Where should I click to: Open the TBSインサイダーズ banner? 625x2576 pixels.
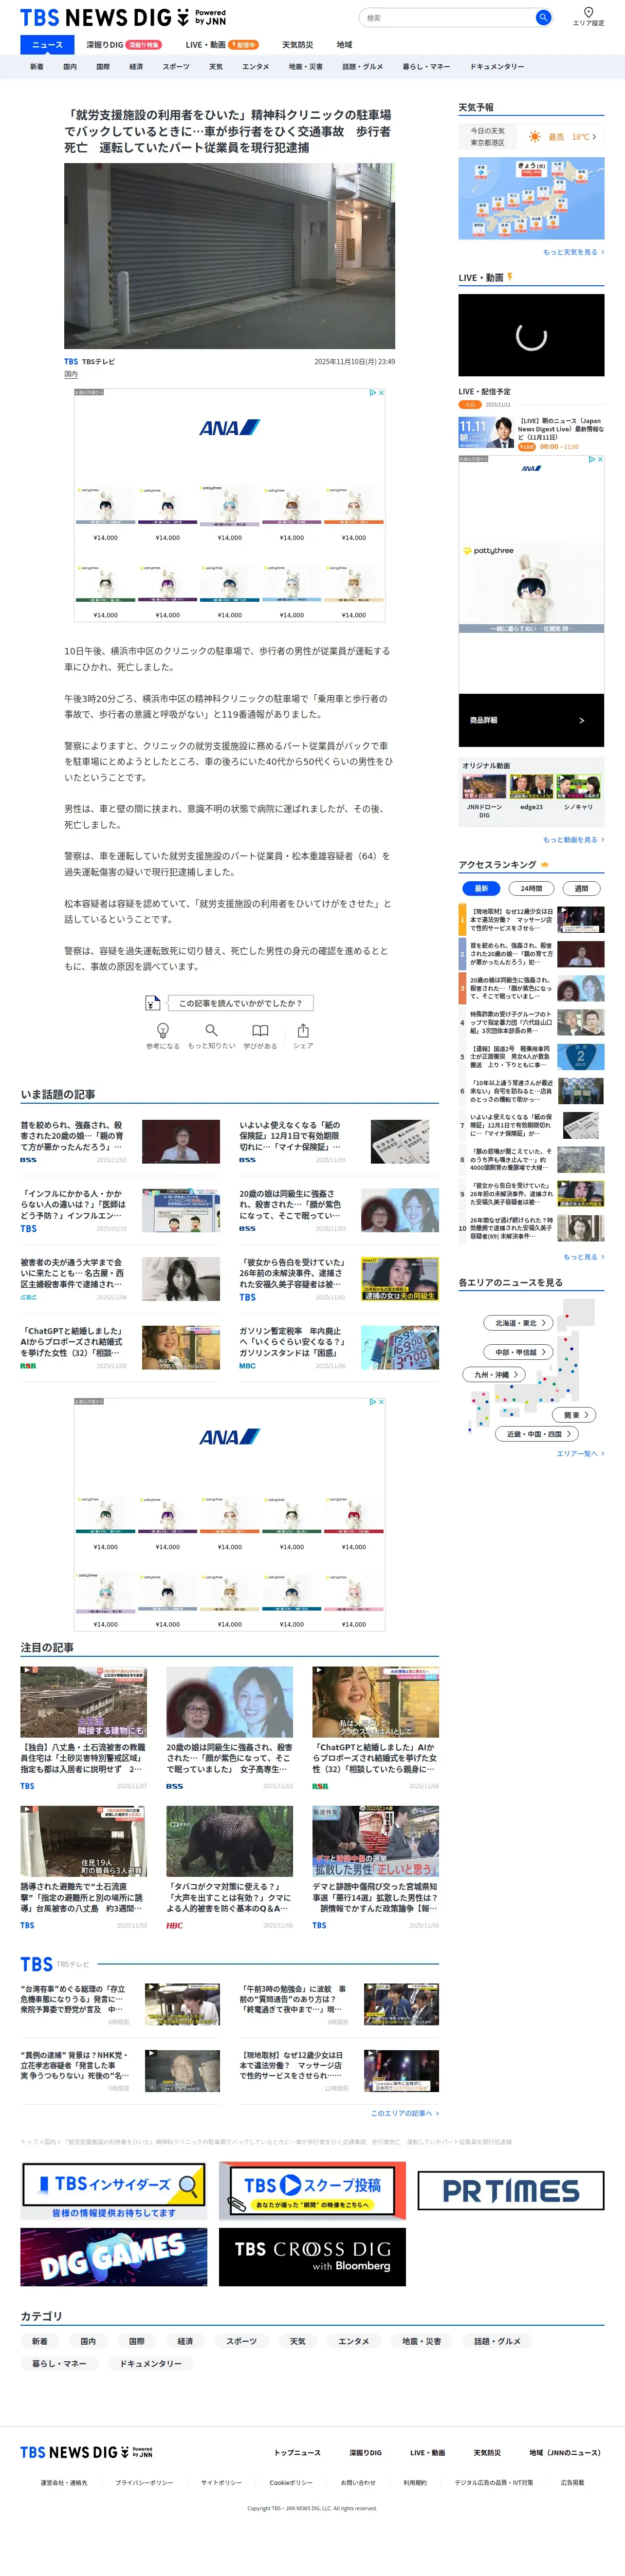114,2191
